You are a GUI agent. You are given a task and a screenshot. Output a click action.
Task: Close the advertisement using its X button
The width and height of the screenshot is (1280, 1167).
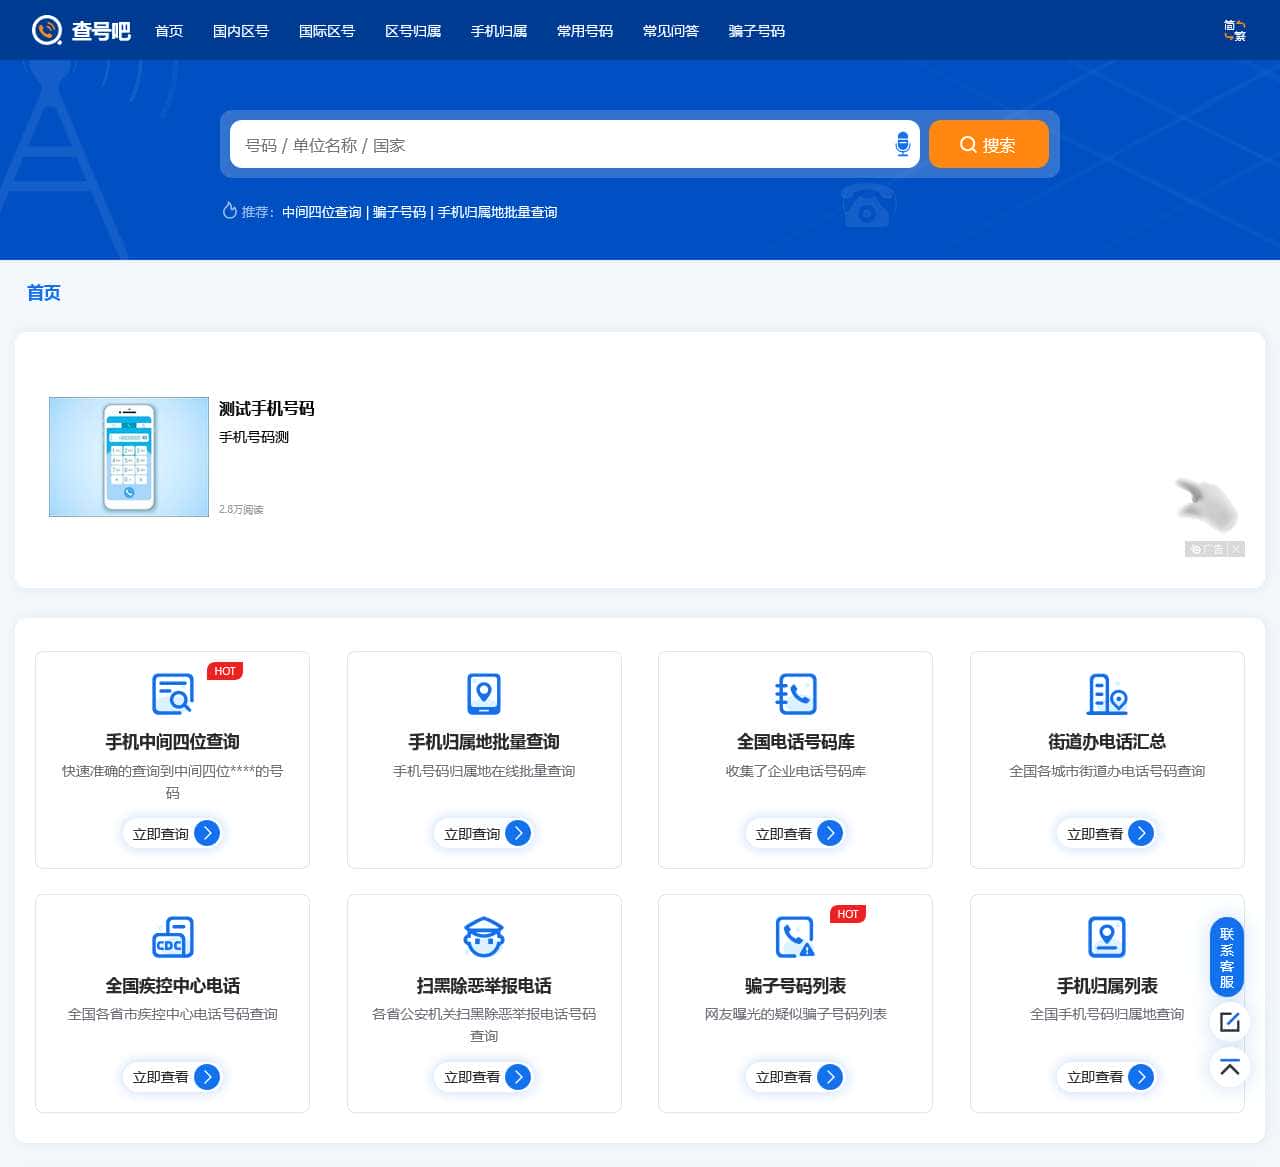(1236, 549)
